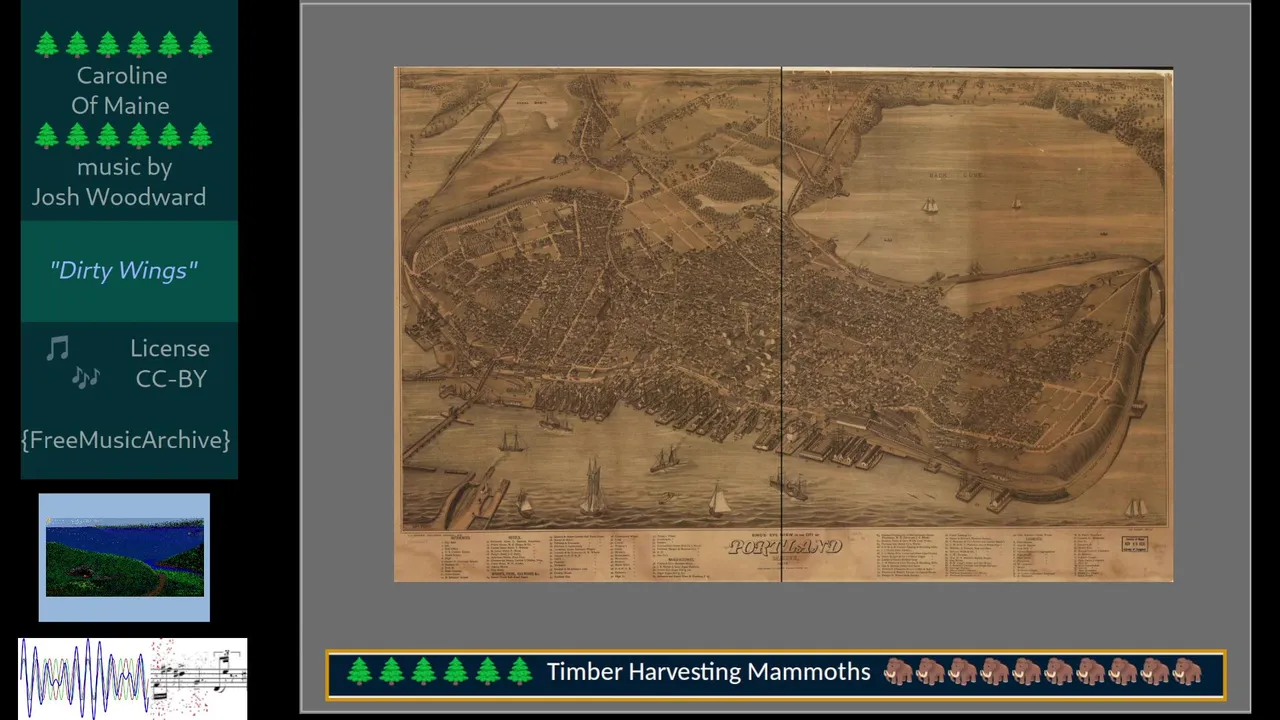Click the waveform and sheet music image
This screenshot has width=1280, height=720.
pyautogui.click(x=132, y=677)
